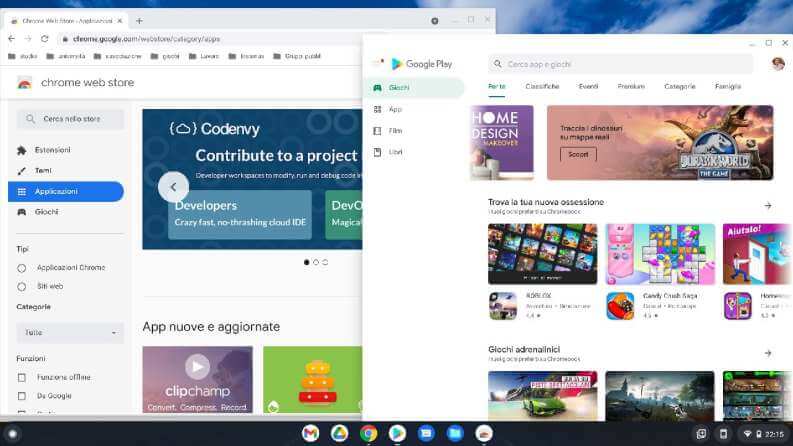Select Applicazioni in web store sidebar
Image resolution: width=793 pixels, height=446 pixels.
coord(66,191)
